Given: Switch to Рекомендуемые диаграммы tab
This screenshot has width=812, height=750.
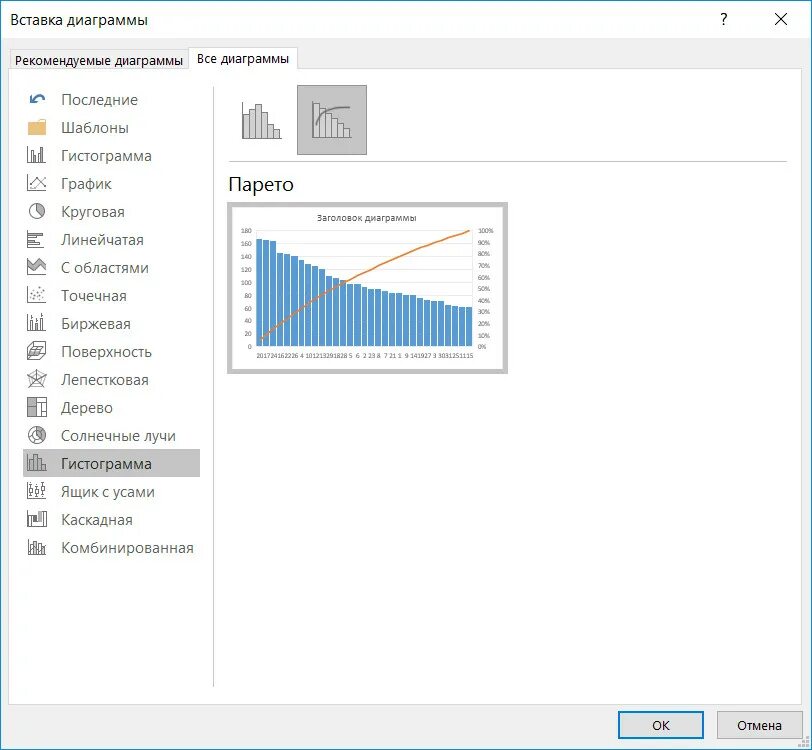Looking at the screenshot, I should coord(99,61).
